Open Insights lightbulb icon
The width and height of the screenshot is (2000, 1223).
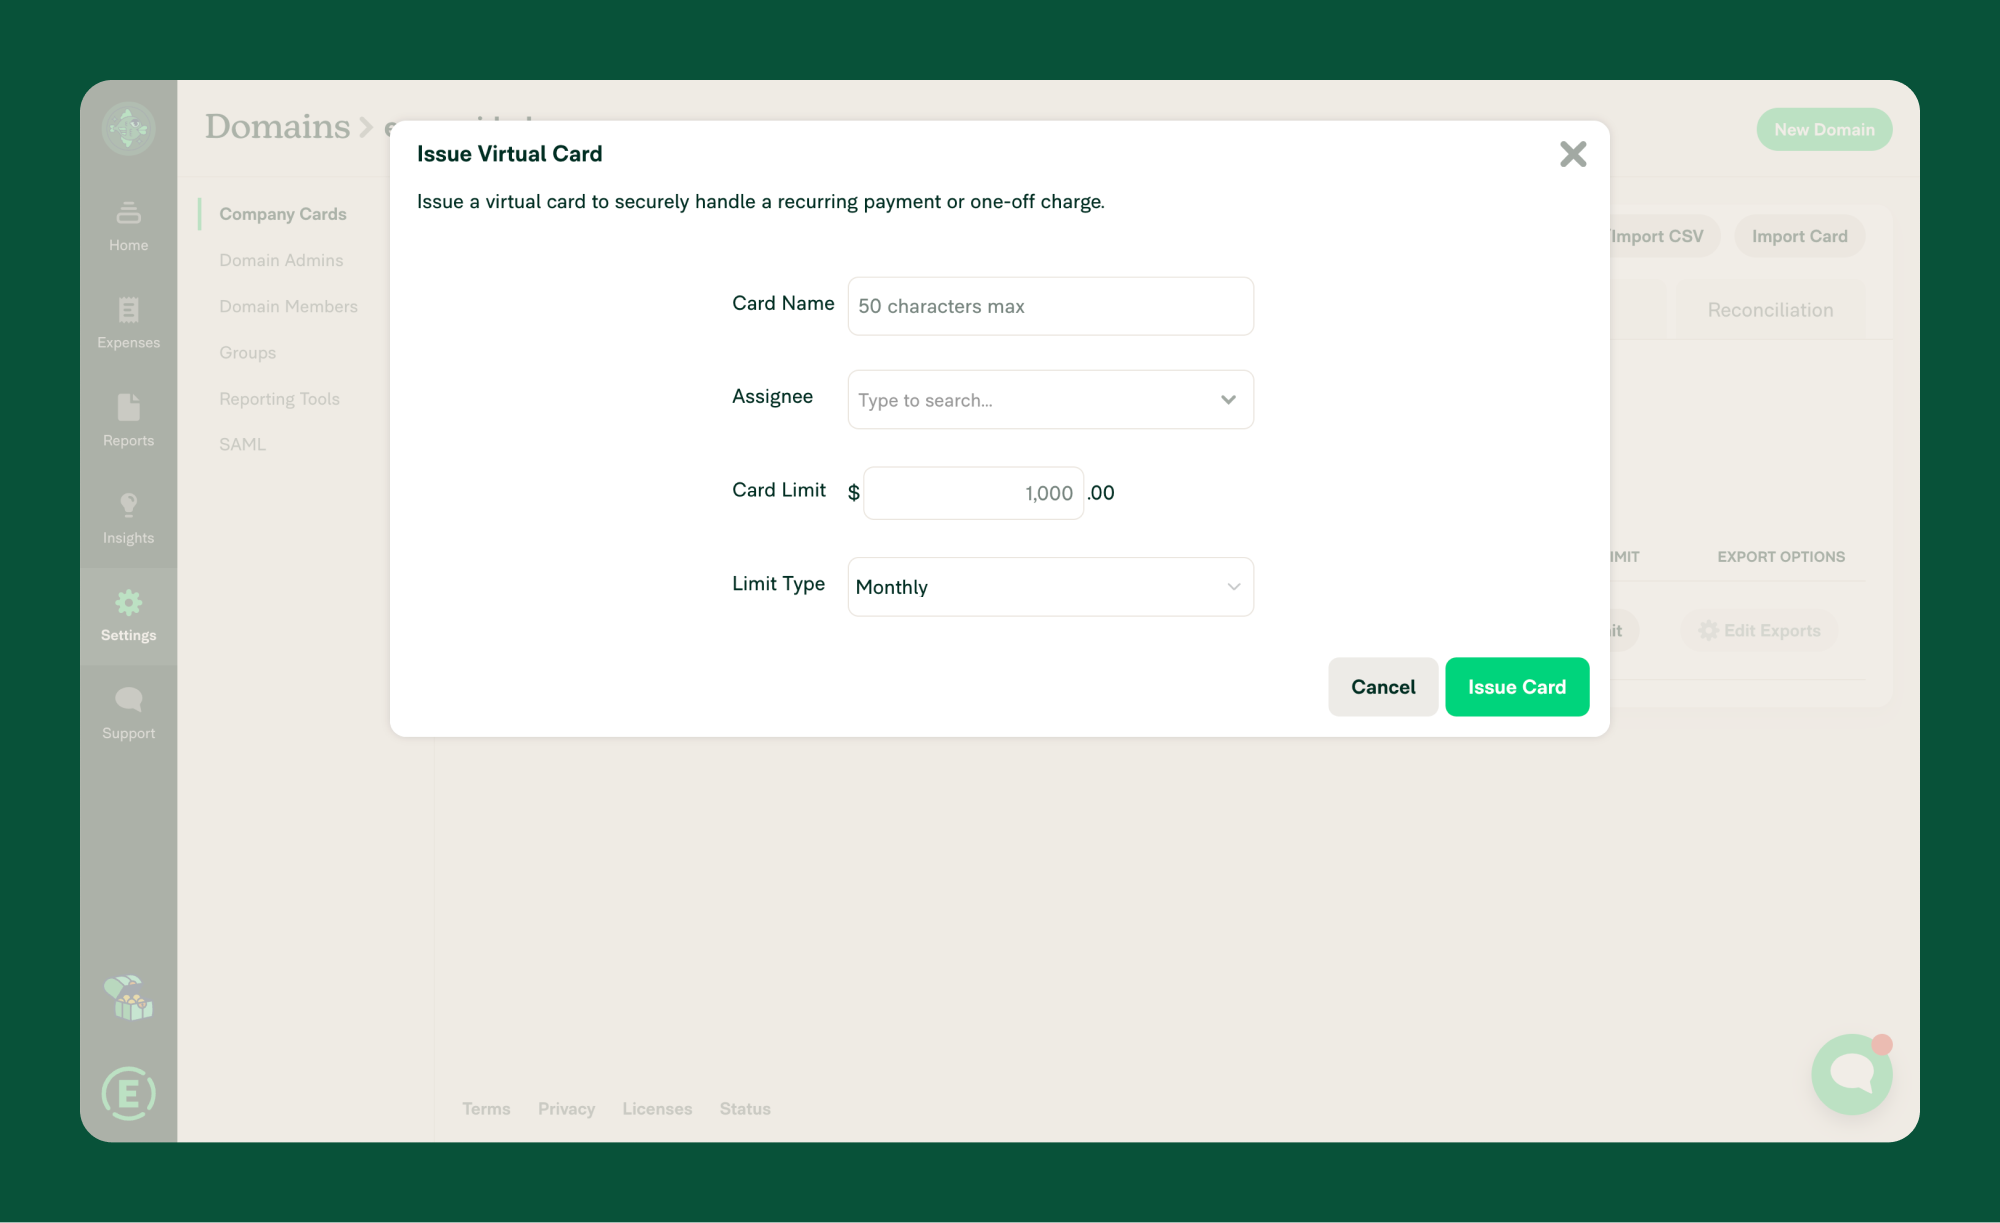(x=128, y=506)
